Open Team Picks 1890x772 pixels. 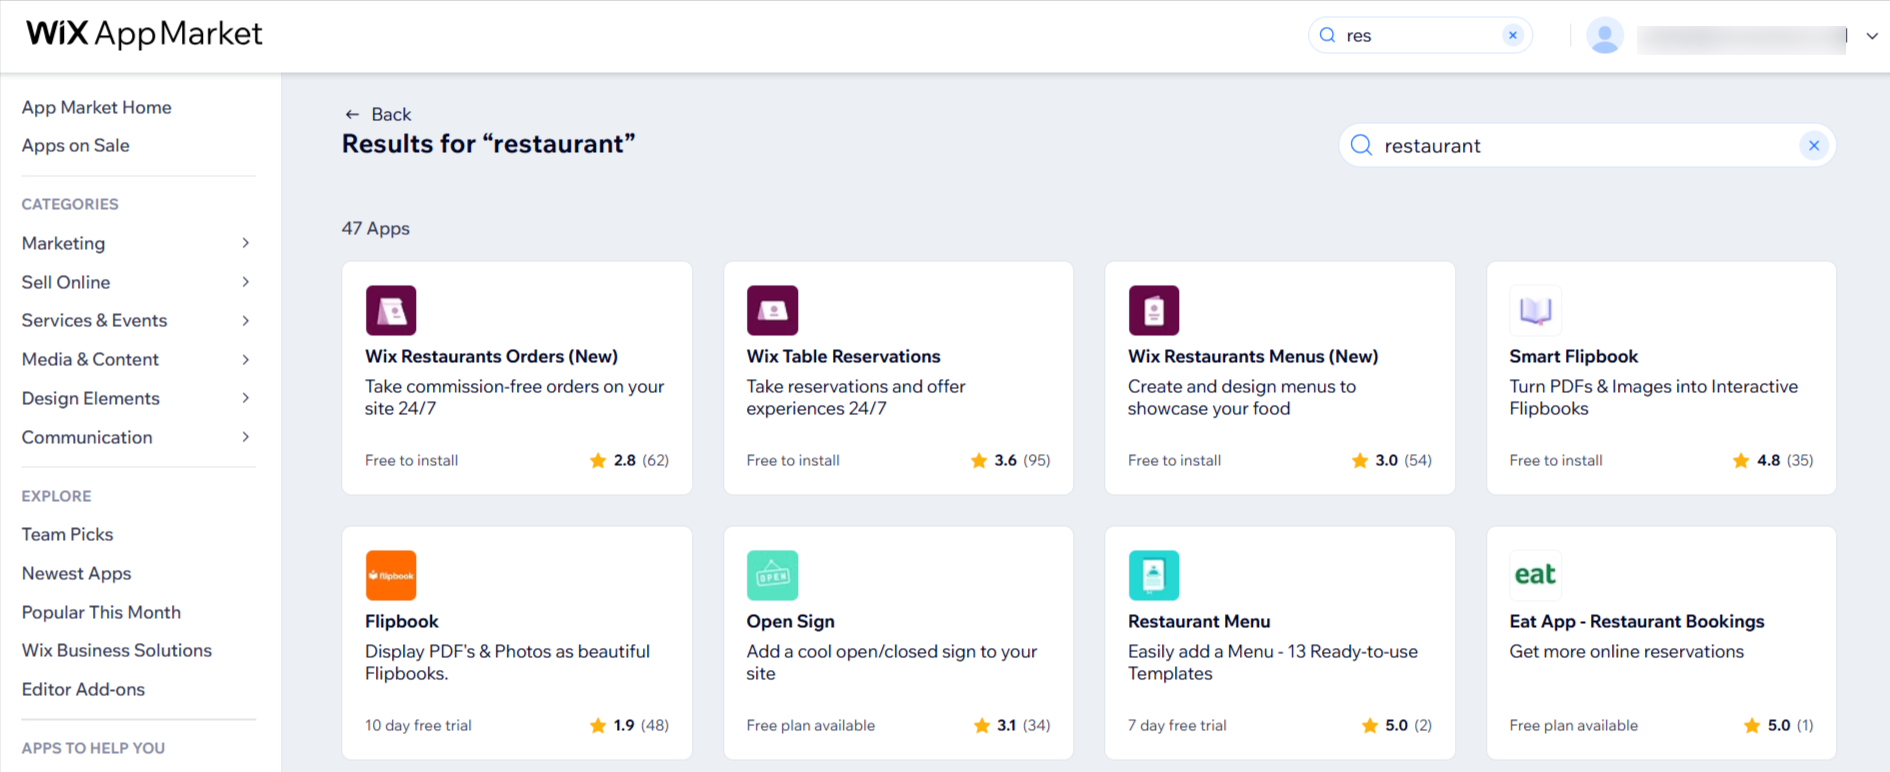pos(68,534)
